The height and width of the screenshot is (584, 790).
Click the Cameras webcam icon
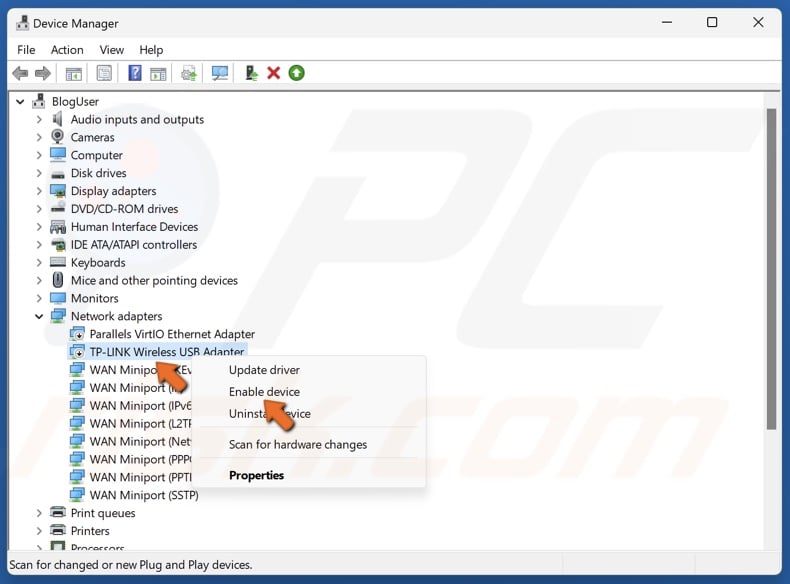57,137
